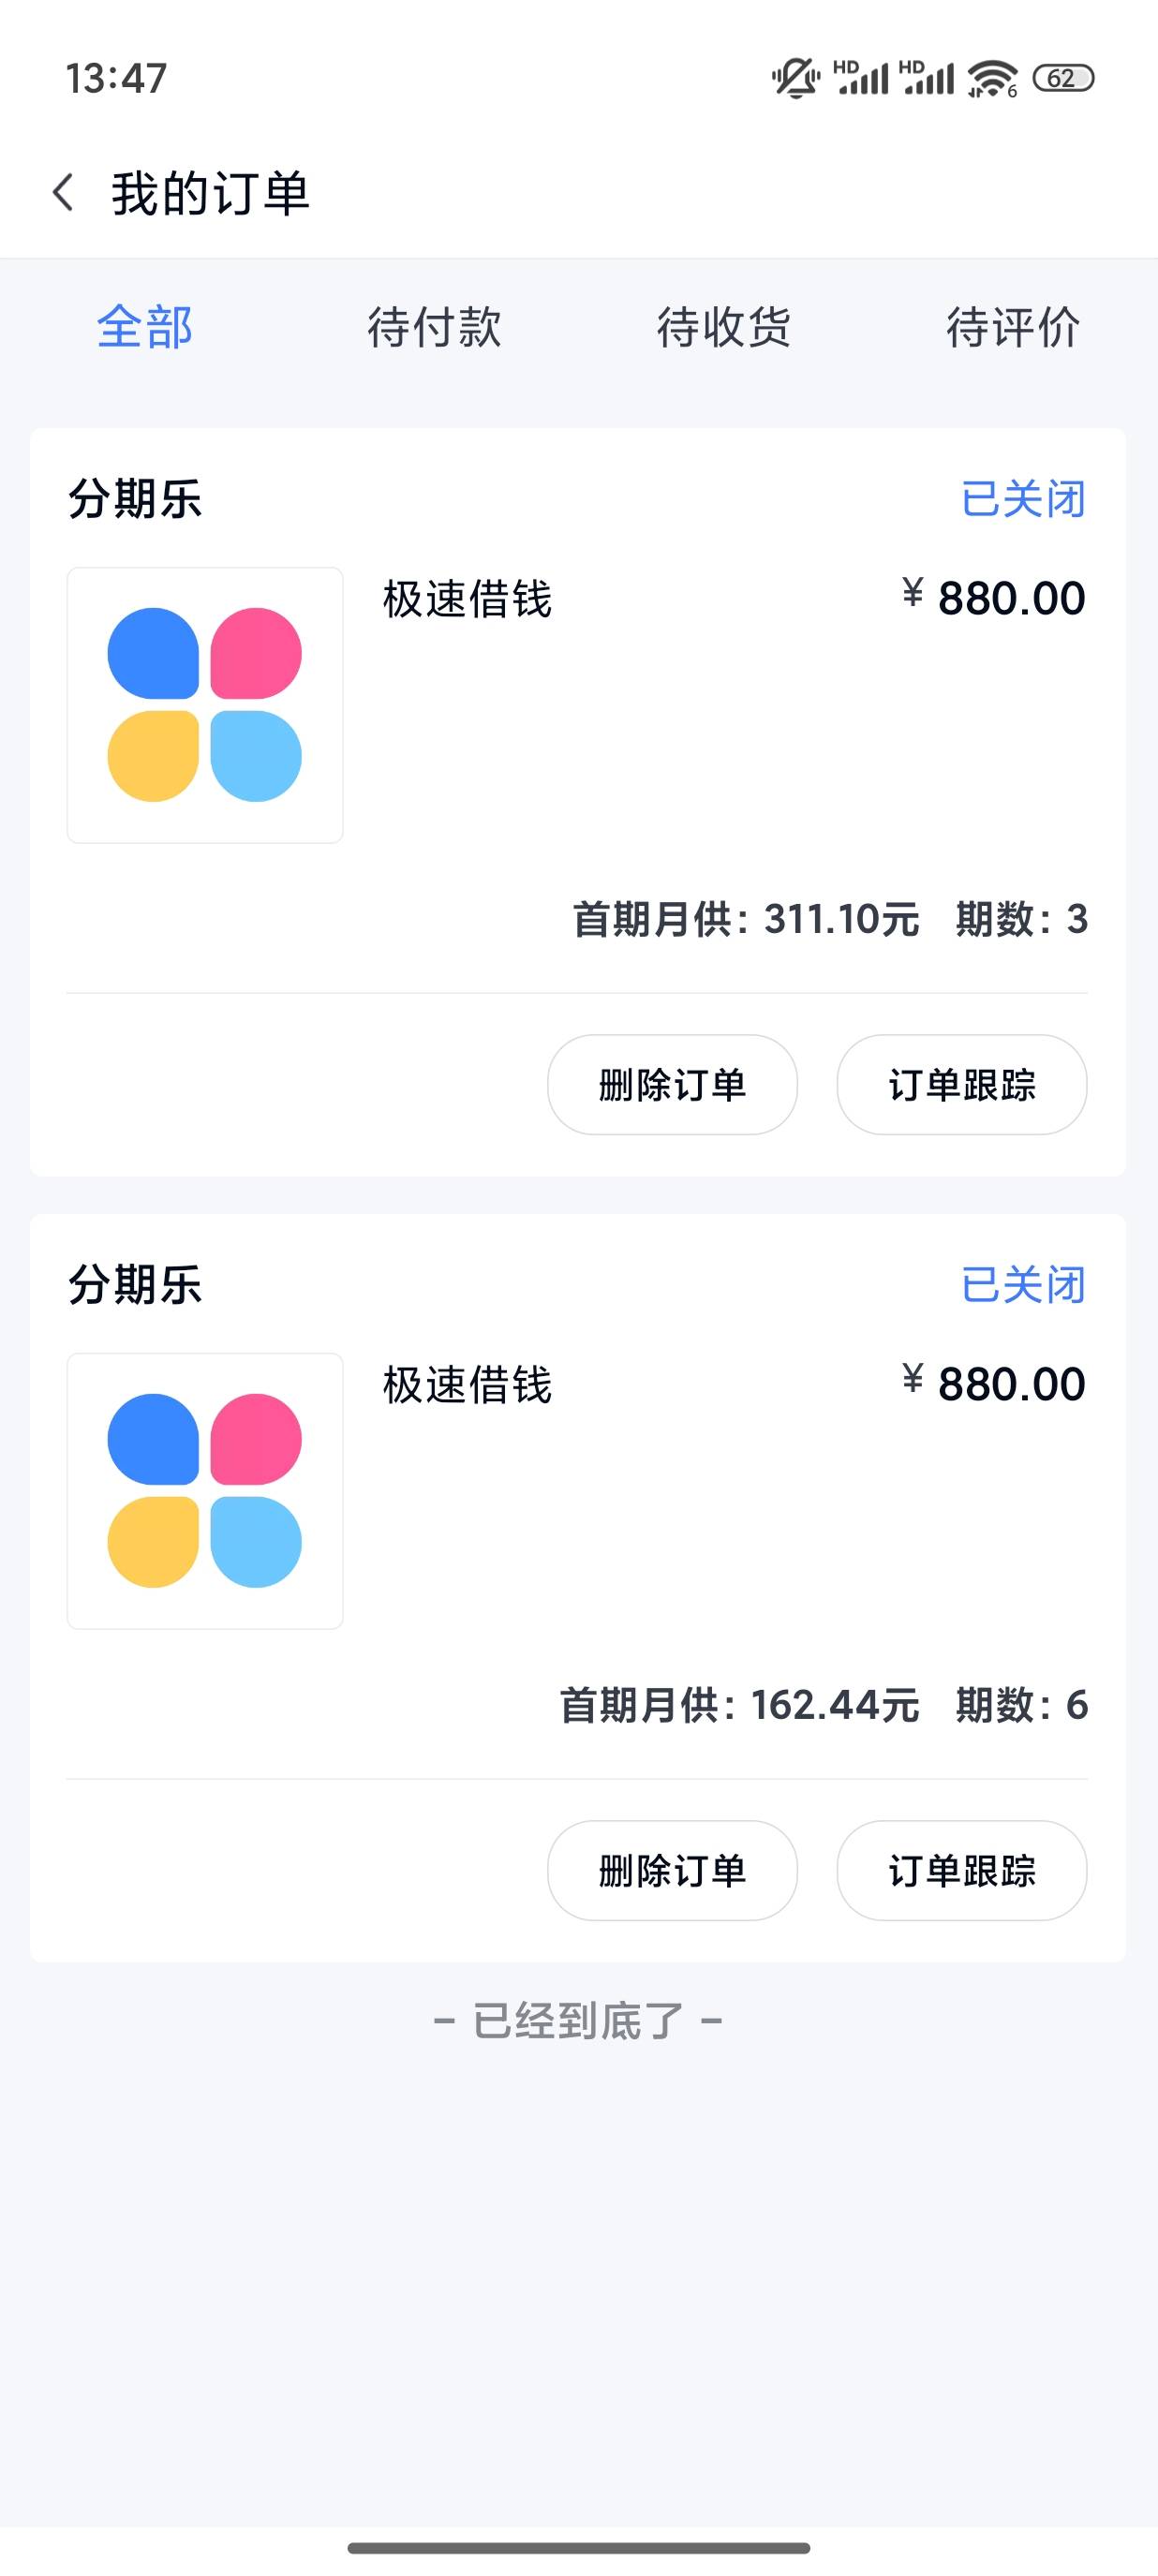Tap the muted notification status icon

pyautogui.click(x=795, y=78)
